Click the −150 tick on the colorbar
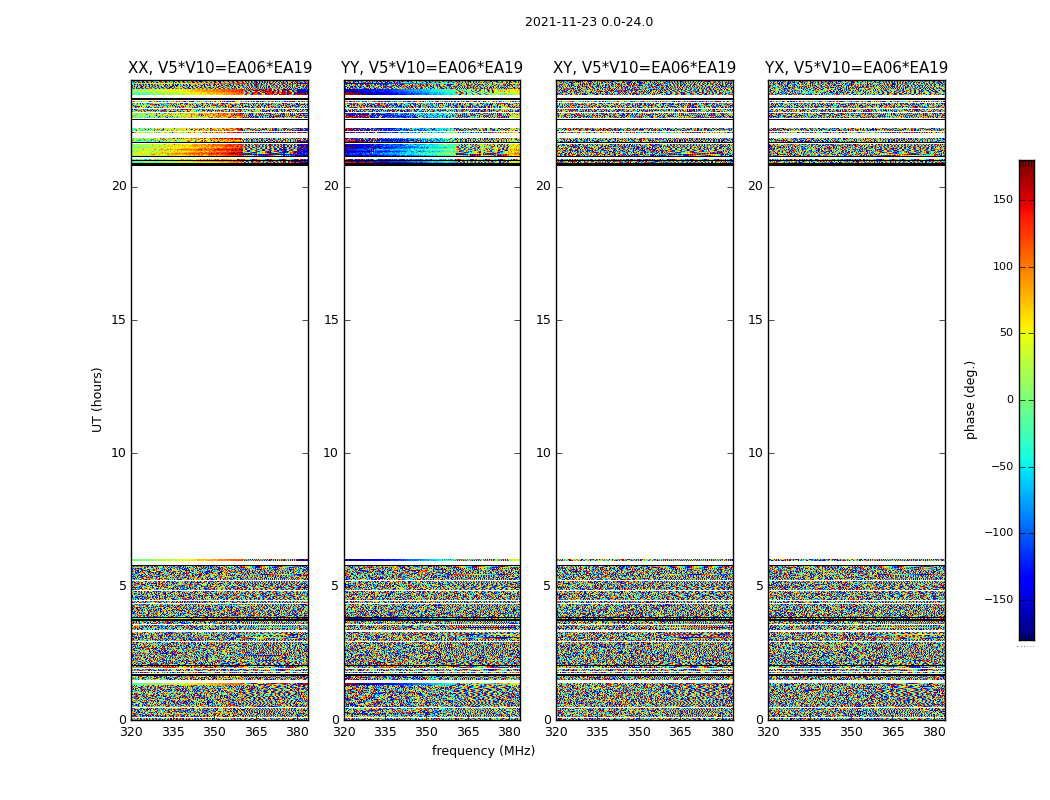 999,599
